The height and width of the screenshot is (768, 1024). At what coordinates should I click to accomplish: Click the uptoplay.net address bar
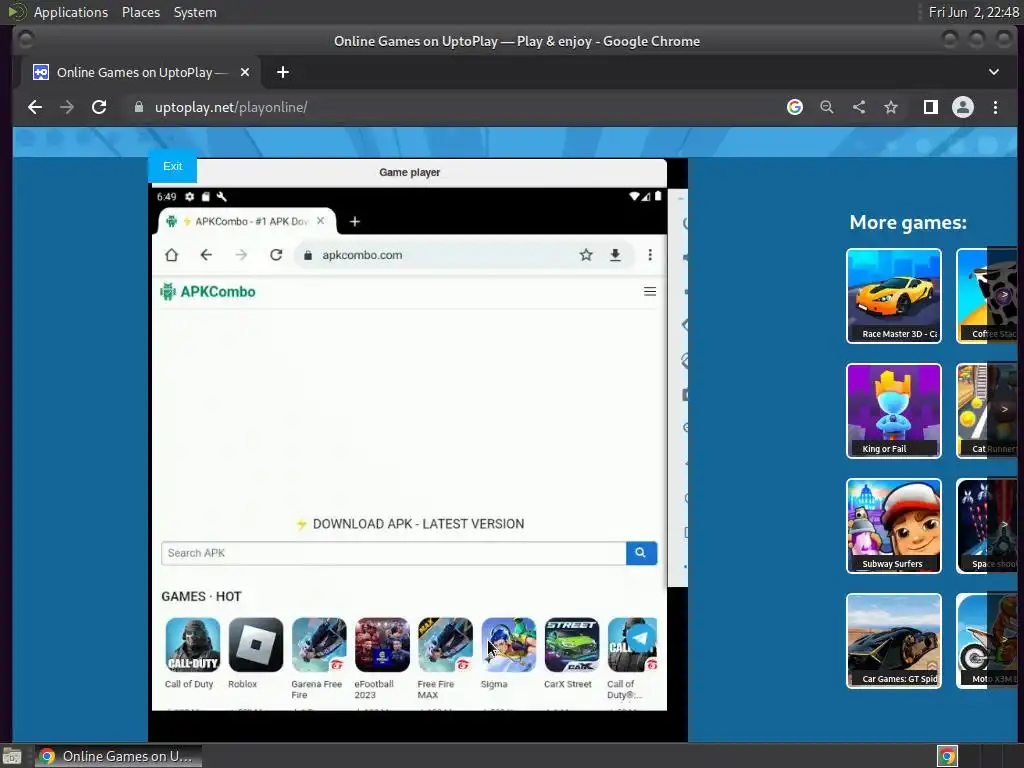451,107
